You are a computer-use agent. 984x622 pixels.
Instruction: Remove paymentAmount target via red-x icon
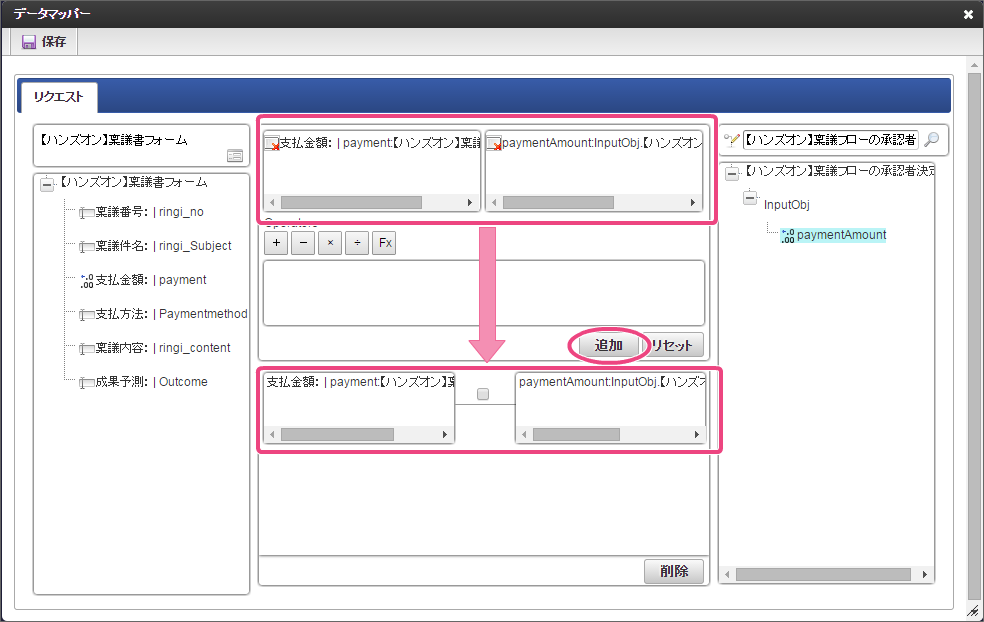(x=495, y=144)
